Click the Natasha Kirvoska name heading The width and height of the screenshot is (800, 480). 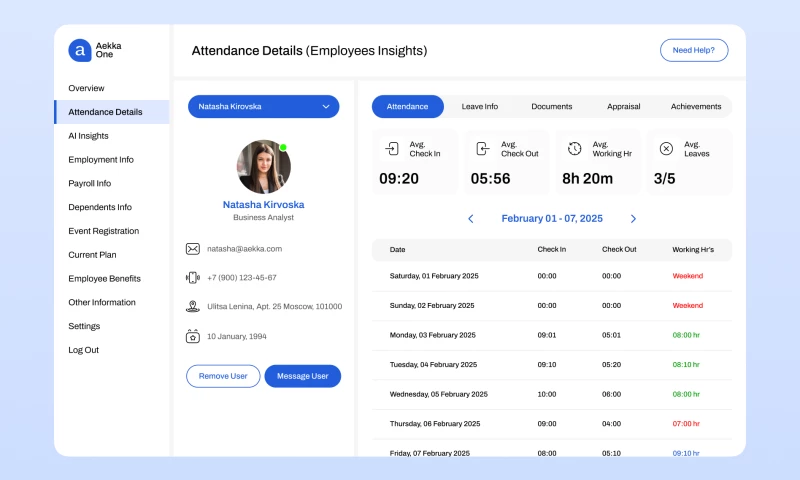(x=264, y=205)
